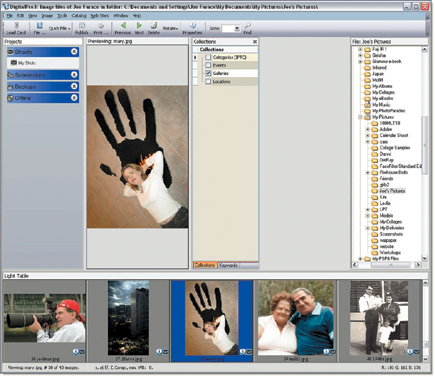Click the My Shots camera icon
The image size is (435, 377).
pyautogui.click(x=14, y=63)
